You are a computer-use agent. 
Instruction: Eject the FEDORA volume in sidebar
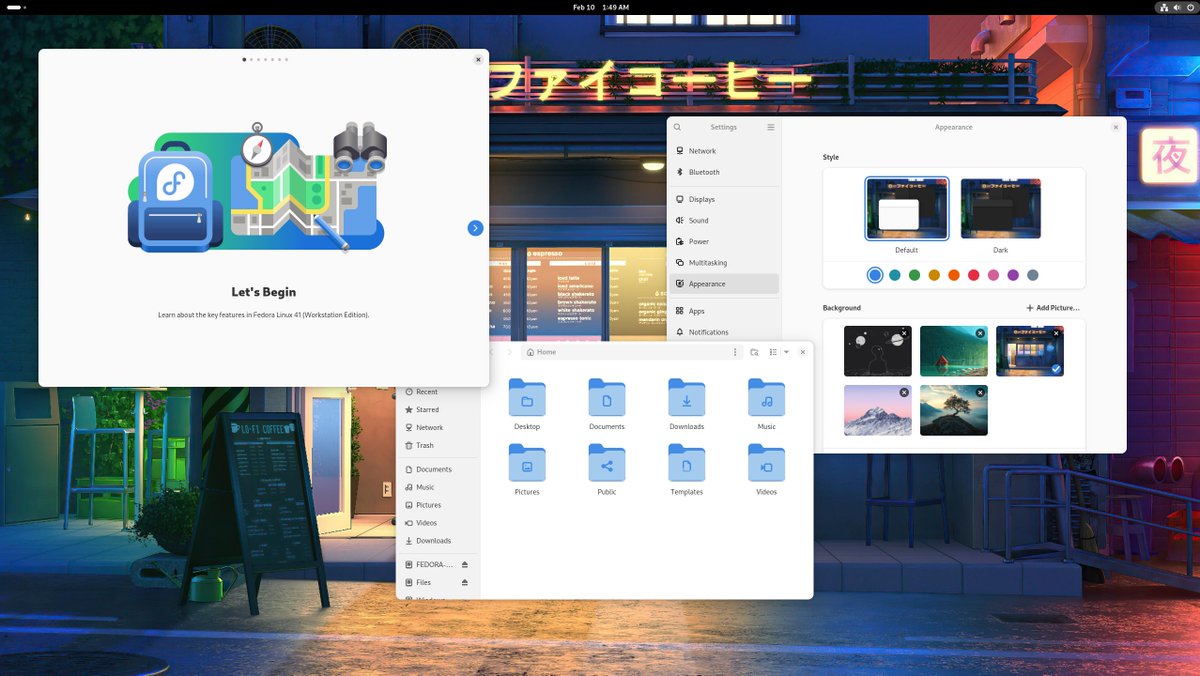[464, 564]
